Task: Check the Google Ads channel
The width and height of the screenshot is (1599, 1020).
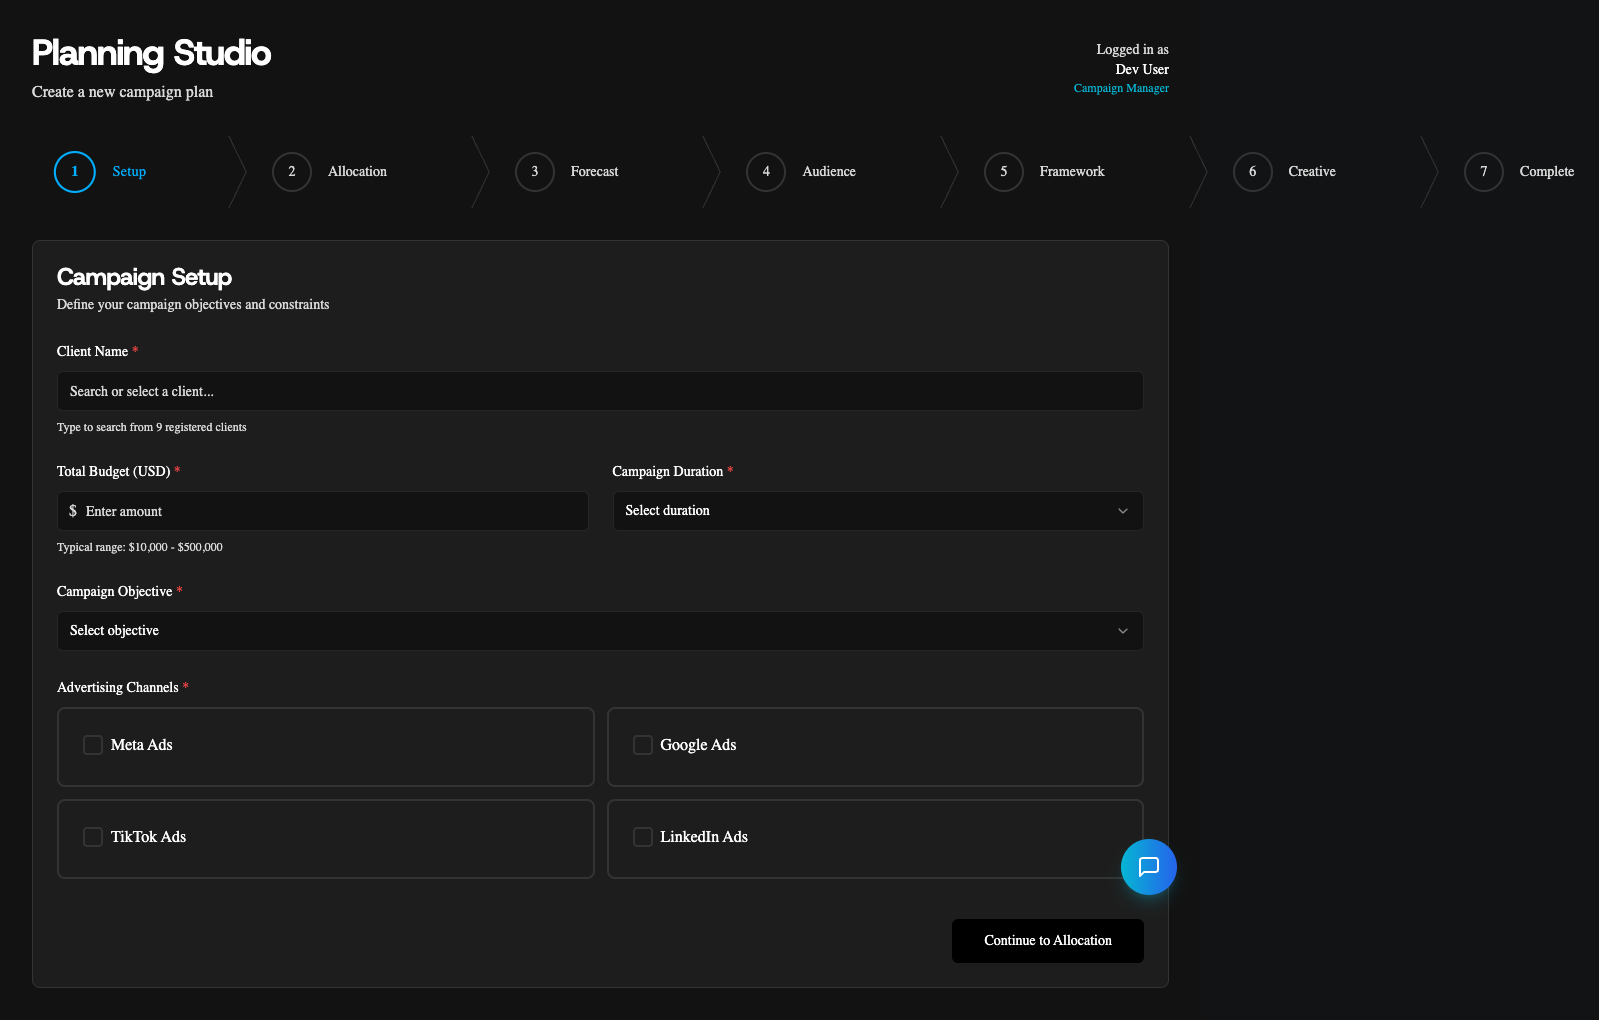Action: coord(643,745)
